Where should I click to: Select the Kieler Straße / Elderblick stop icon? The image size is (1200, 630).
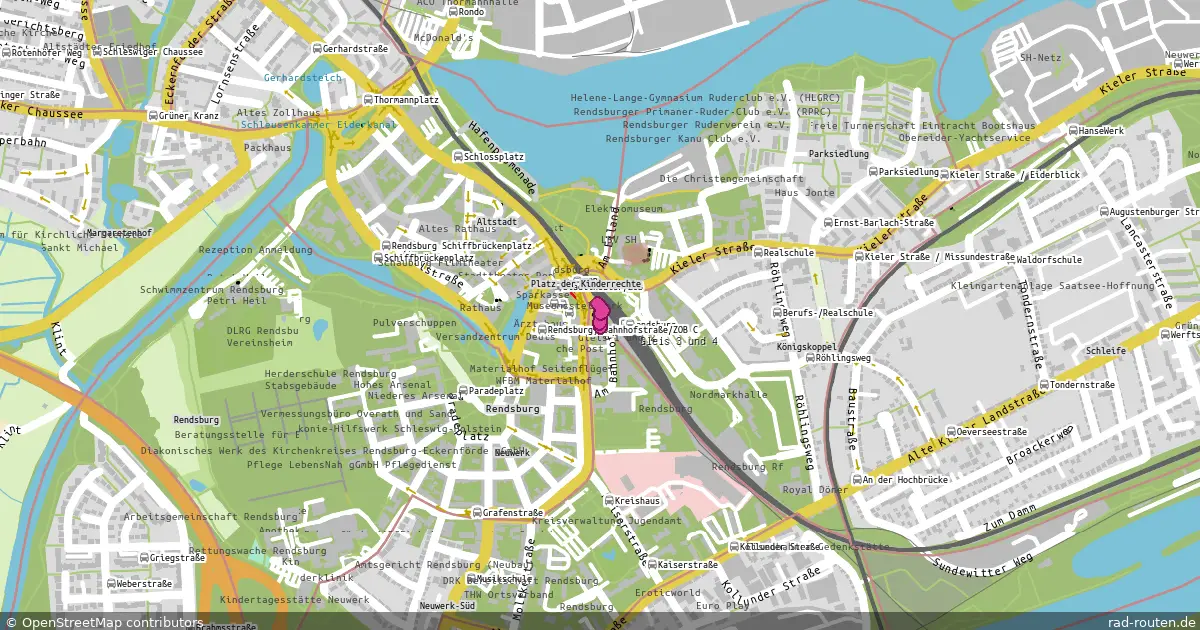tap(946, 175)
